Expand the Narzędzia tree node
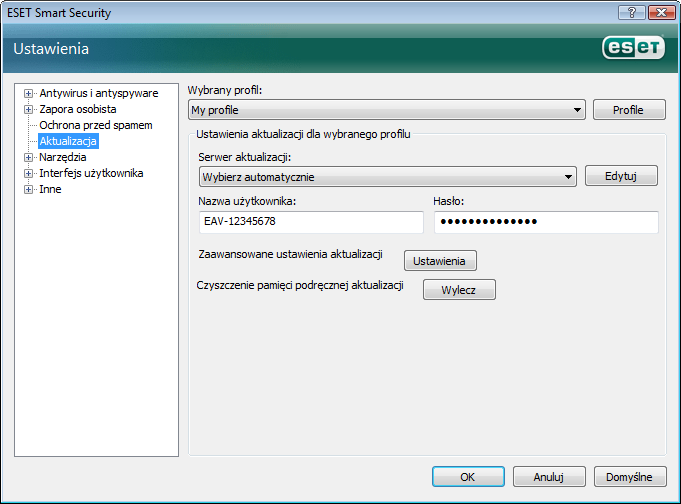 [x=28, y=157]
